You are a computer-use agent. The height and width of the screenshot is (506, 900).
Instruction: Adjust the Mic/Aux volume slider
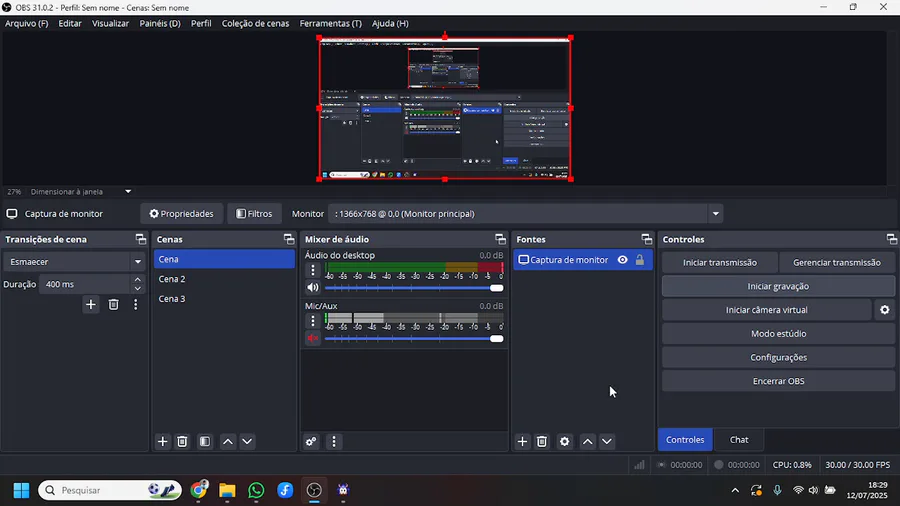click(x=414, y=338)
